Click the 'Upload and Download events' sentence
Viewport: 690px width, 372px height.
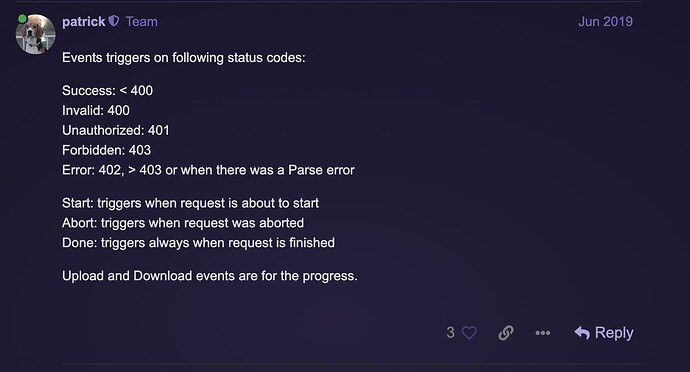tap(210, 276)
